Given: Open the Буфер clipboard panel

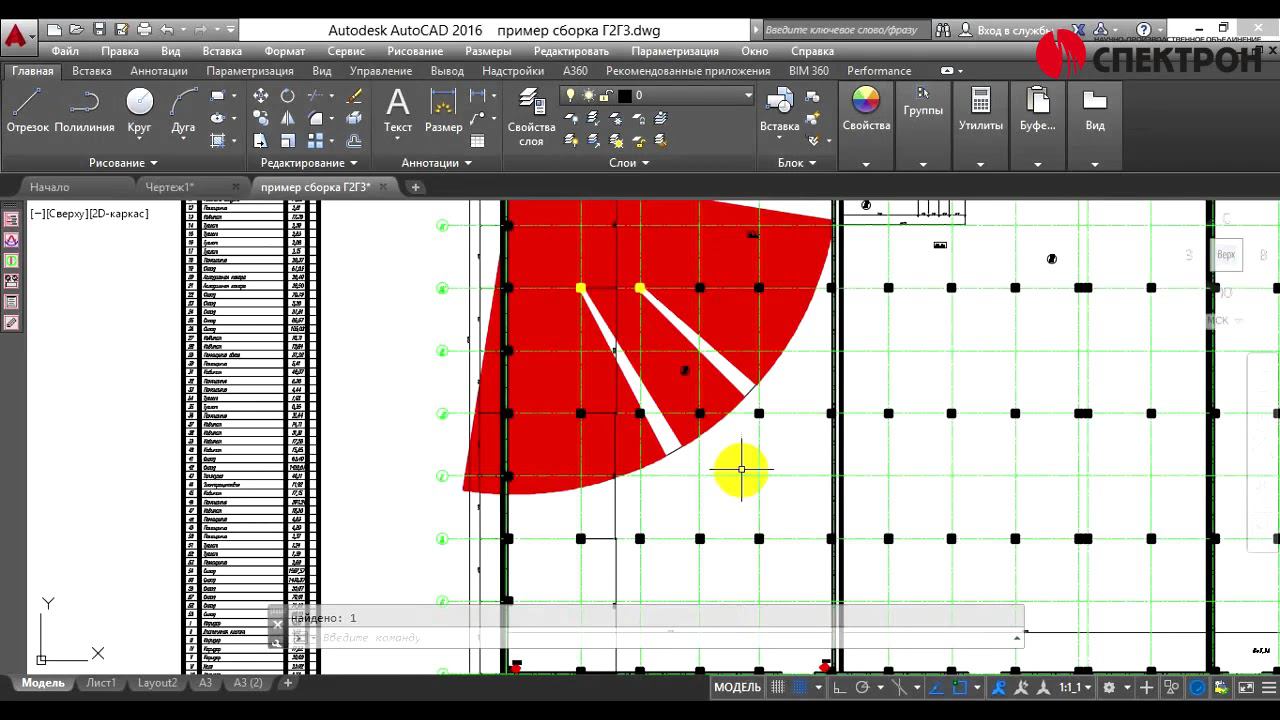Looking at the screenshot, I should point(1037,110).
